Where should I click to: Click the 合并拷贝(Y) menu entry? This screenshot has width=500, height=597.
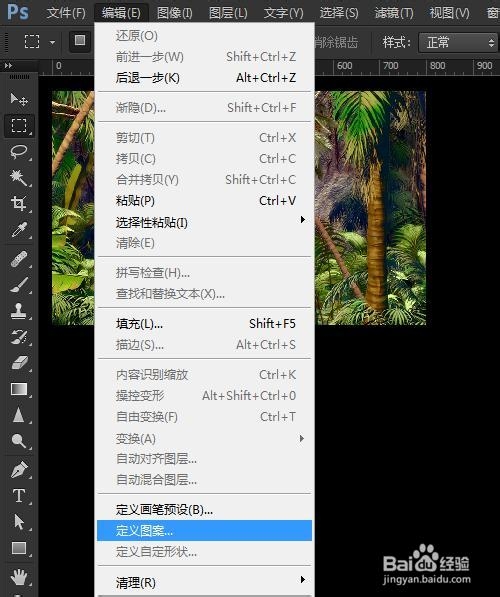coord(204,179)
